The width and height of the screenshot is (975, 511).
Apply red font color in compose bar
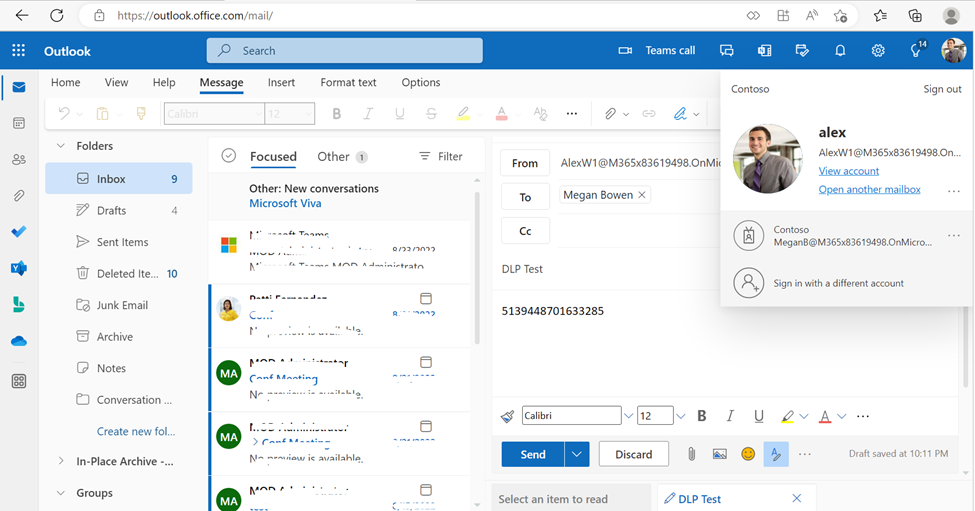point(825,416)
